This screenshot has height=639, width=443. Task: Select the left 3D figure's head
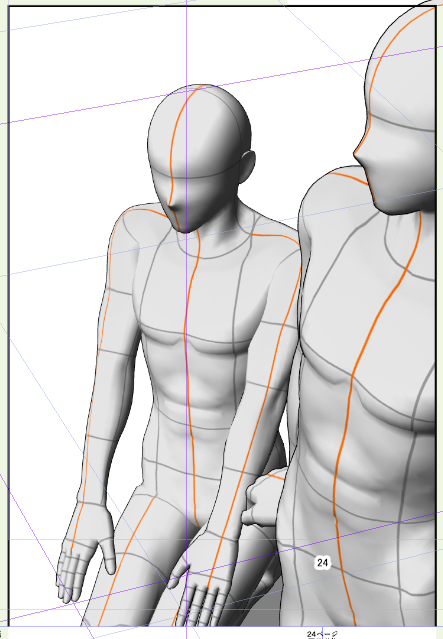pos(201,159)
